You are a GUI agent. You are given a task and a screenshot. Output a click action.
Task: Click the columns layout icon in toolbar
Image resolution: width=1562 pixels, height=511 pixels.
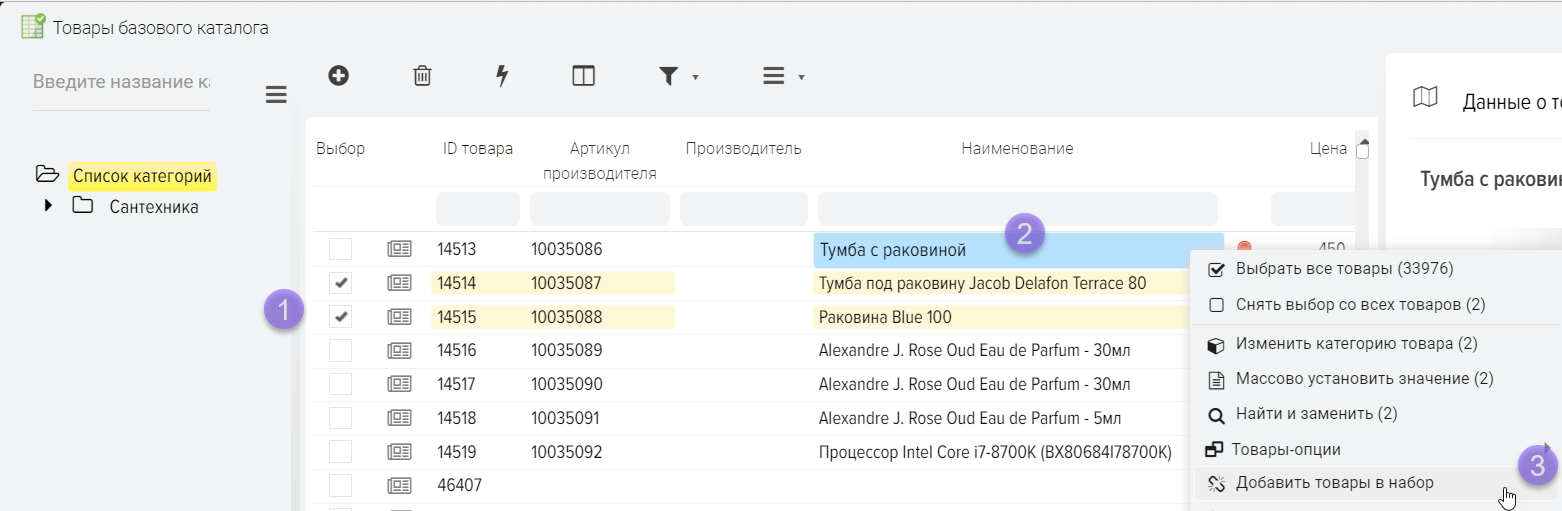[x=583, y=76]
